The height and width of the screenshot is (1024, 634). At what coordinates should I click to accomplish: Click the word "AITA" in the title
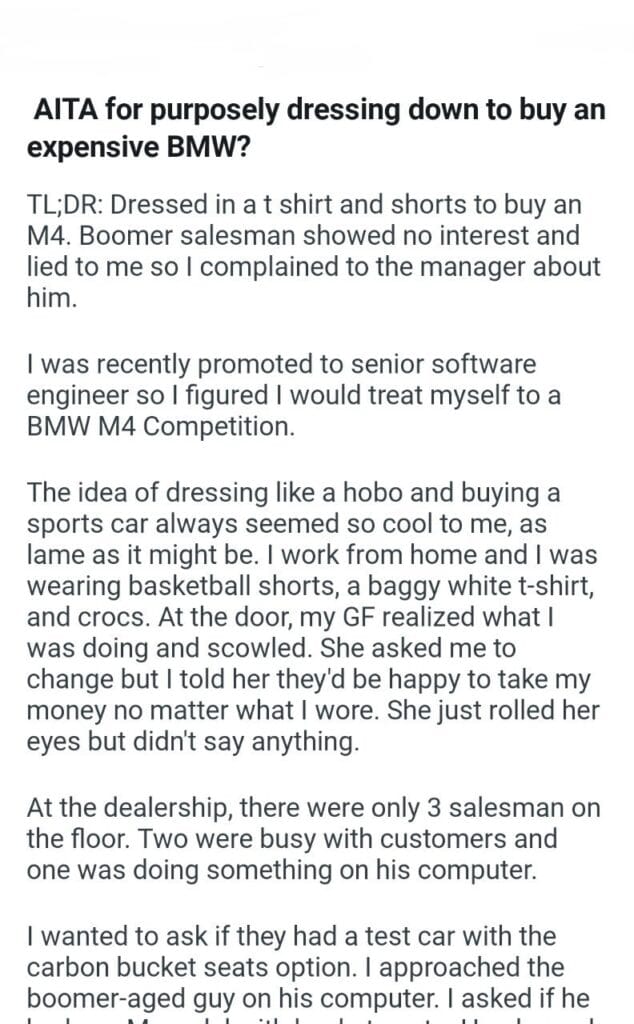(x=63, y=110)
